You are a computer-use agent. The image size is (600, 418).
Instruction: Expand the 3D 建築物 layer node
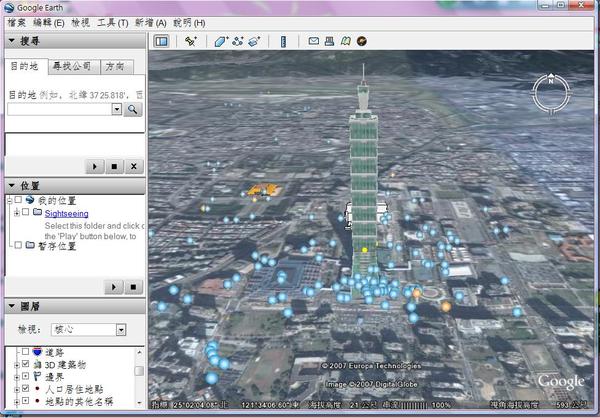click(17, 366)
